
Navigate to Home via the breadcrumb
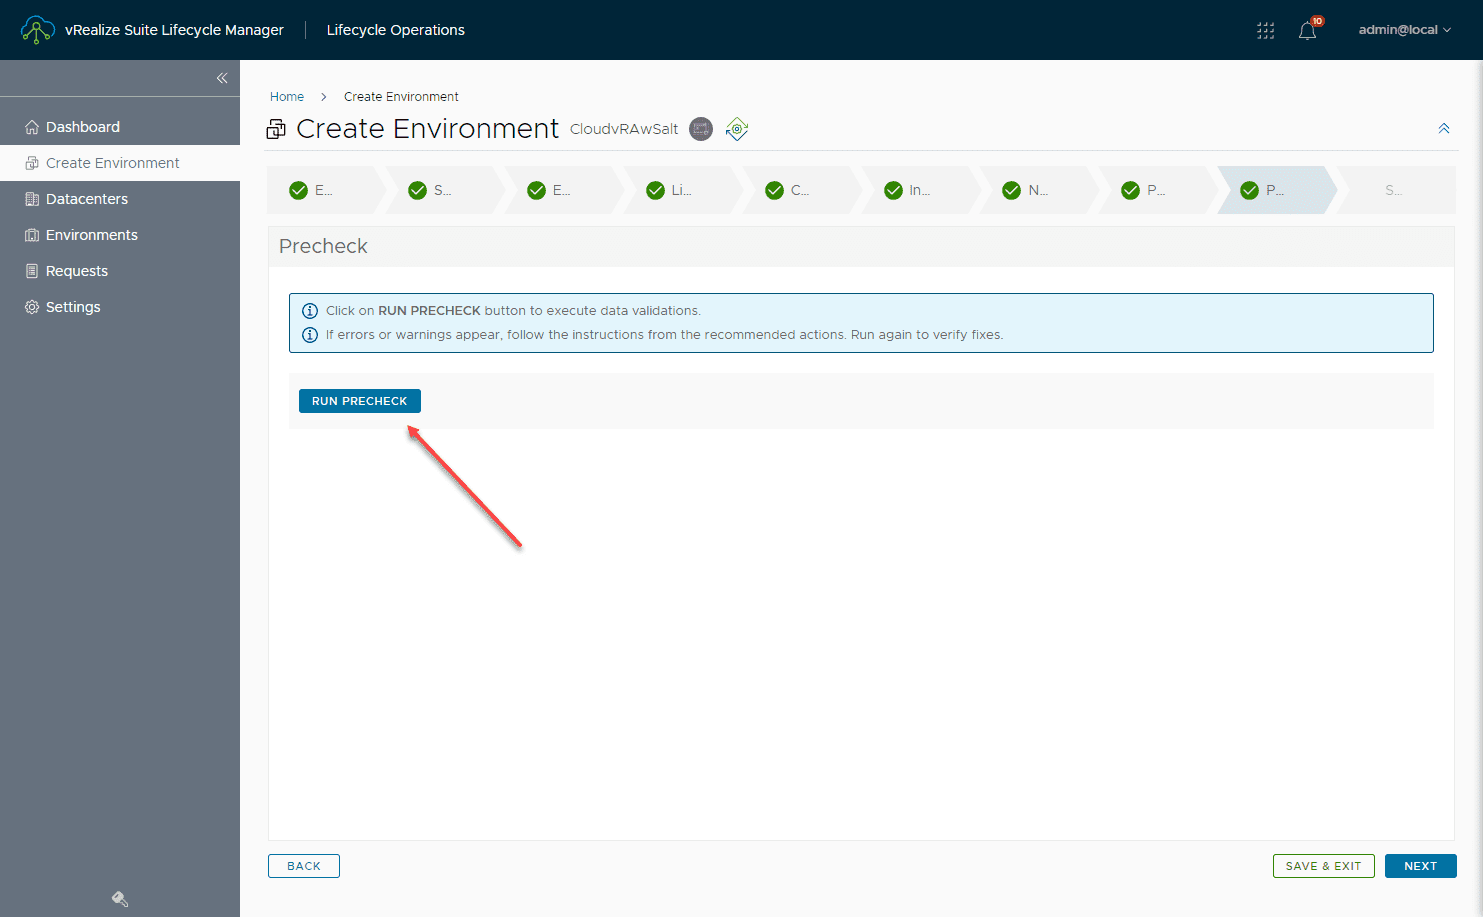coord(287,96)
